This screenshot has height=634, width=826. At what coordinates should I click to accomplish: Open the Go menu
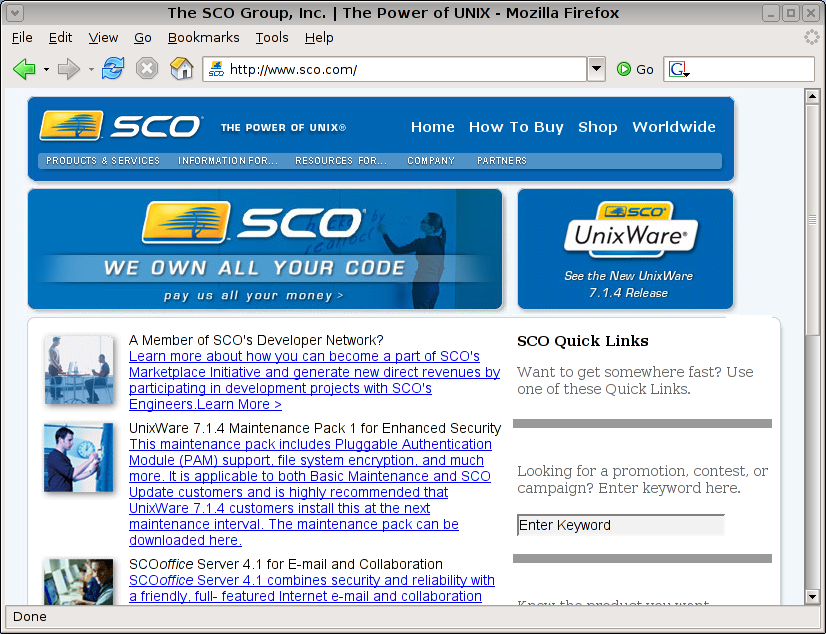[143, 37]
